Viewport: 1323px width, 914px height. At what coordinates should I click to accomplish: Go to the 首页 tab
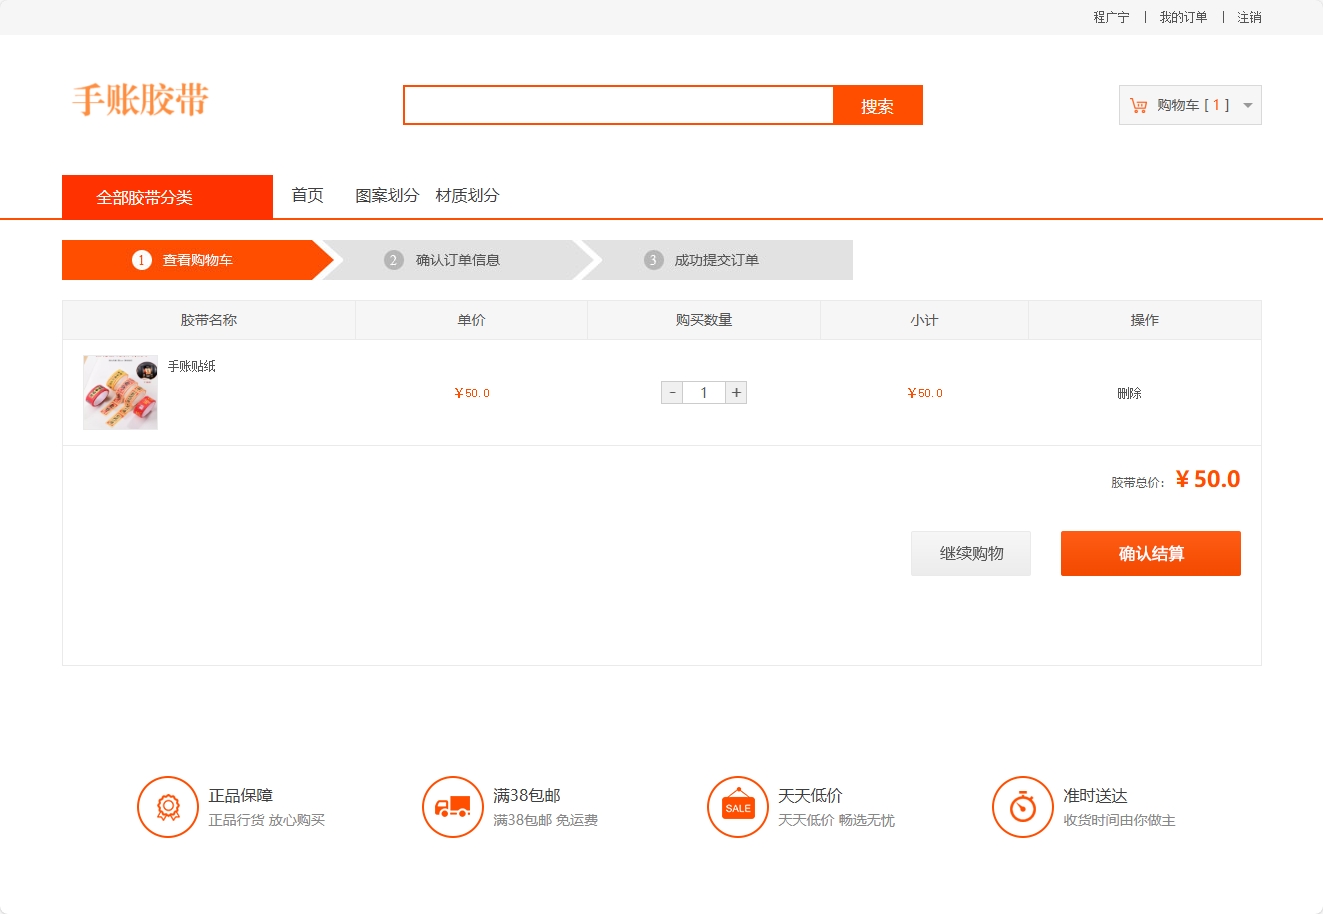307,196
